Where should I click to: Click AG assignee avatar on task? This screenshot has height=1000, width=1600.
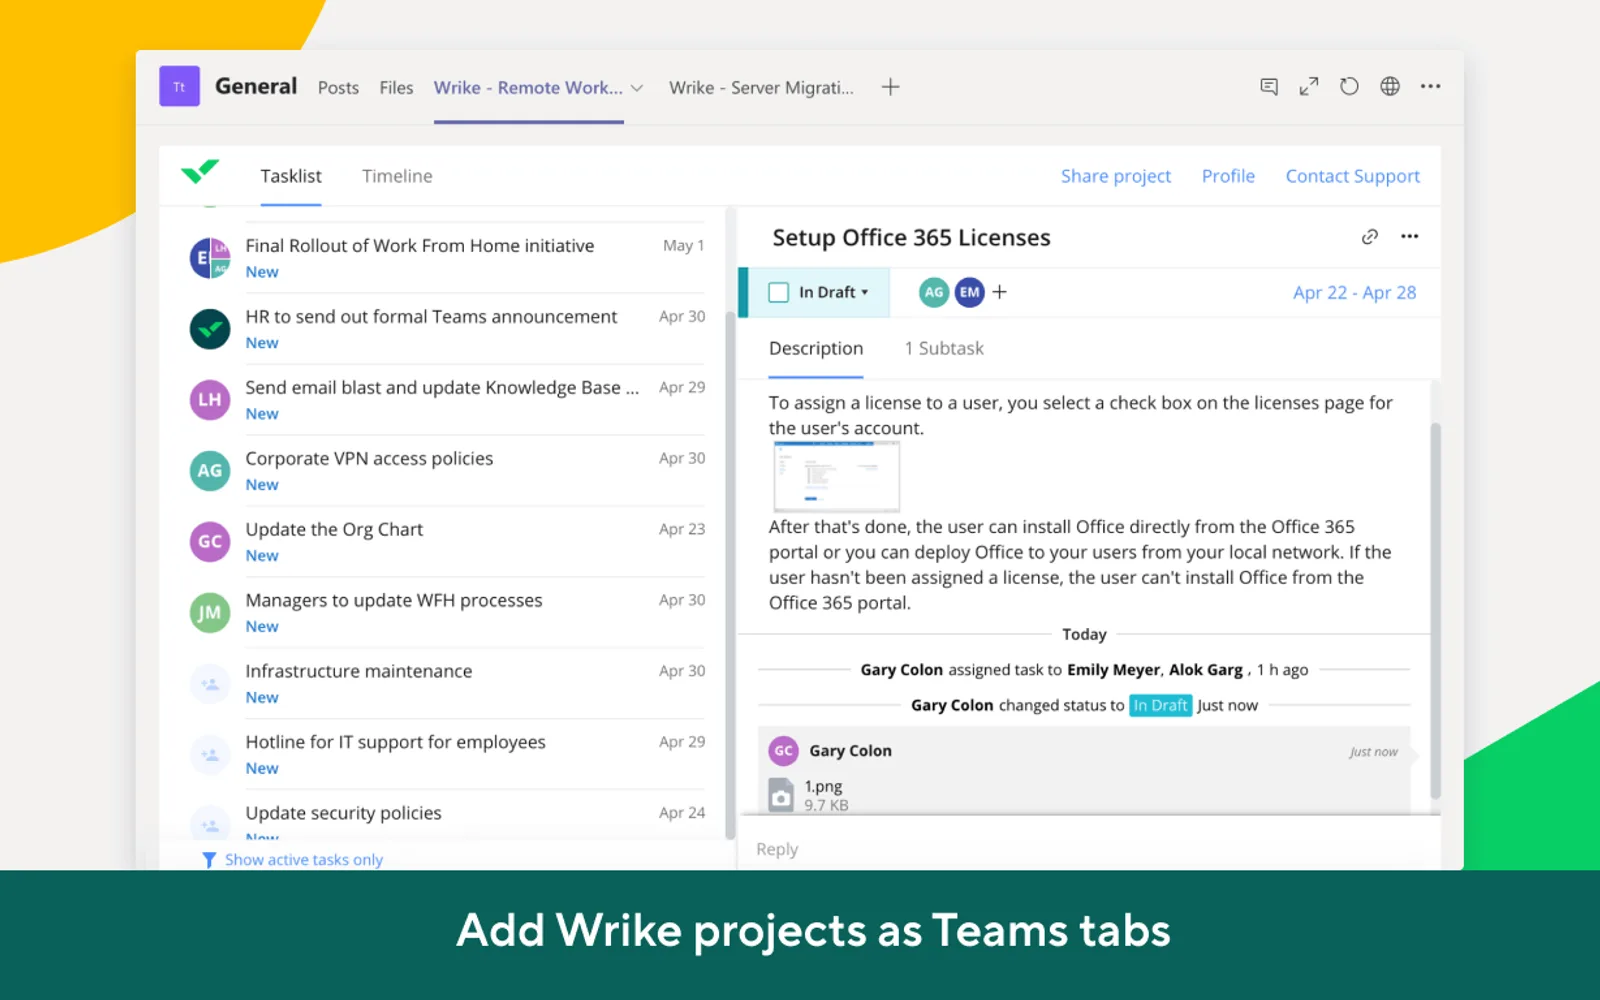934,292
